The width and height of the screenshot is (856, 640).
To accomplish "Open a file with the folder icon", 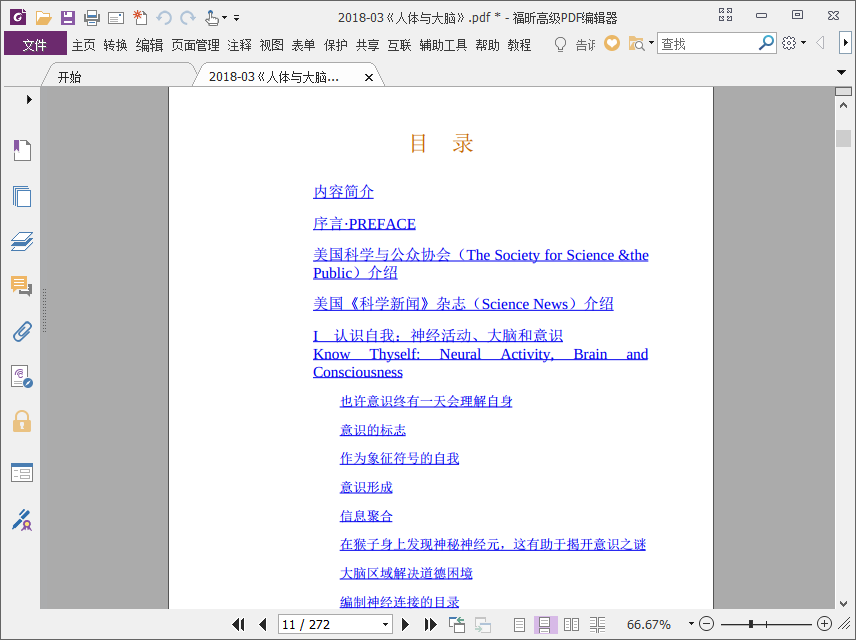I will (x=43, y=17).
